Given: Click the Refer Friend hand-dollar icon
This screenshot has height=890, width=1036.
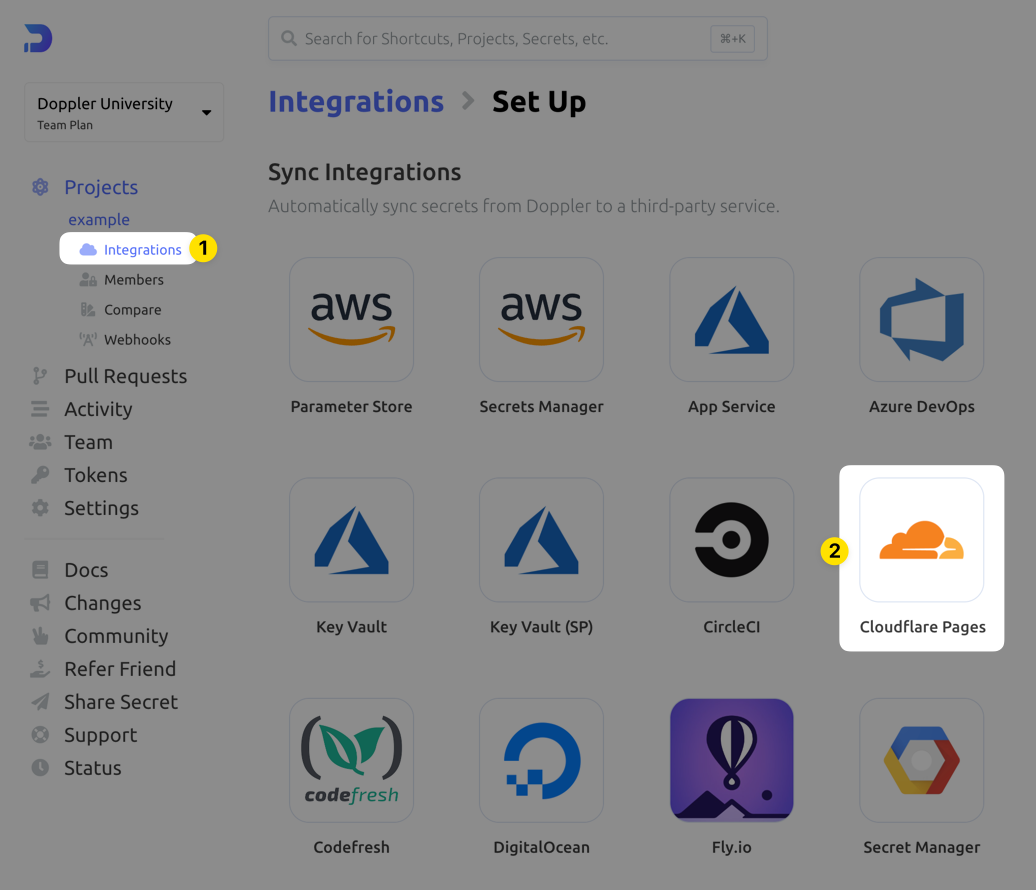Looking at the screenshot, I should coord(40,669).
